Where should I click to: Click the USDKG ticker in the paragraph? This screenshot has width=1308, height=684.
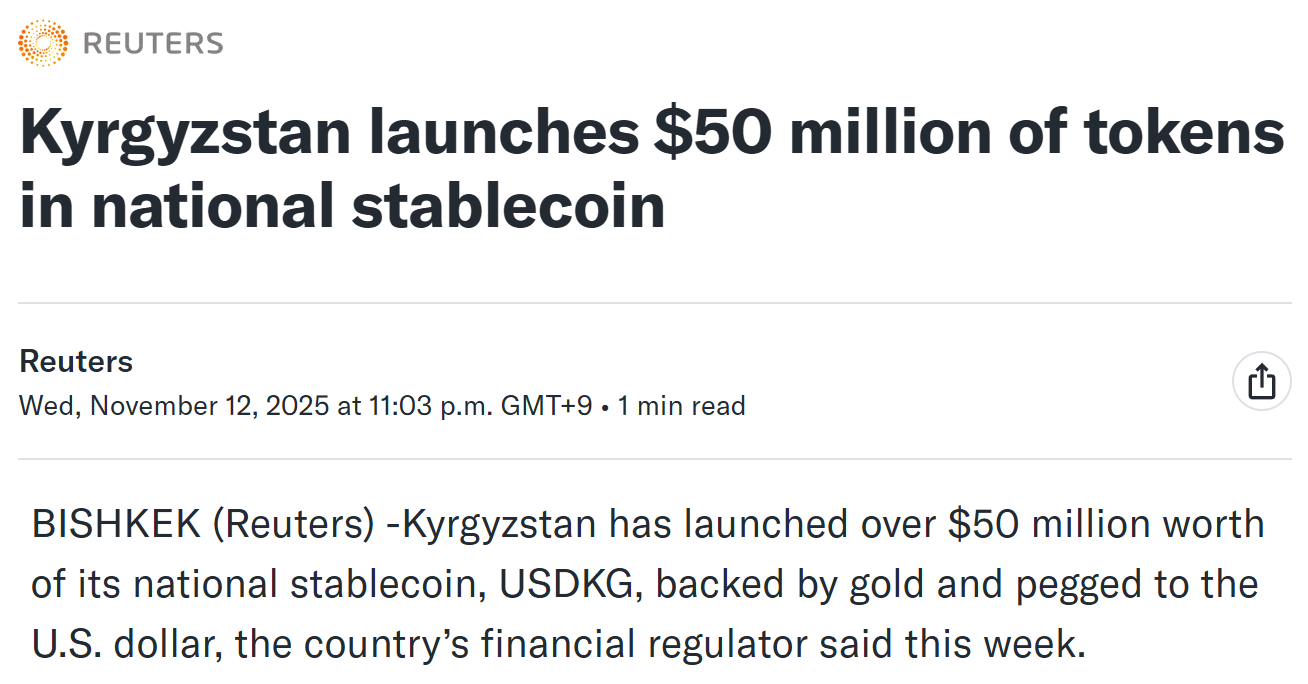(567, 585)
